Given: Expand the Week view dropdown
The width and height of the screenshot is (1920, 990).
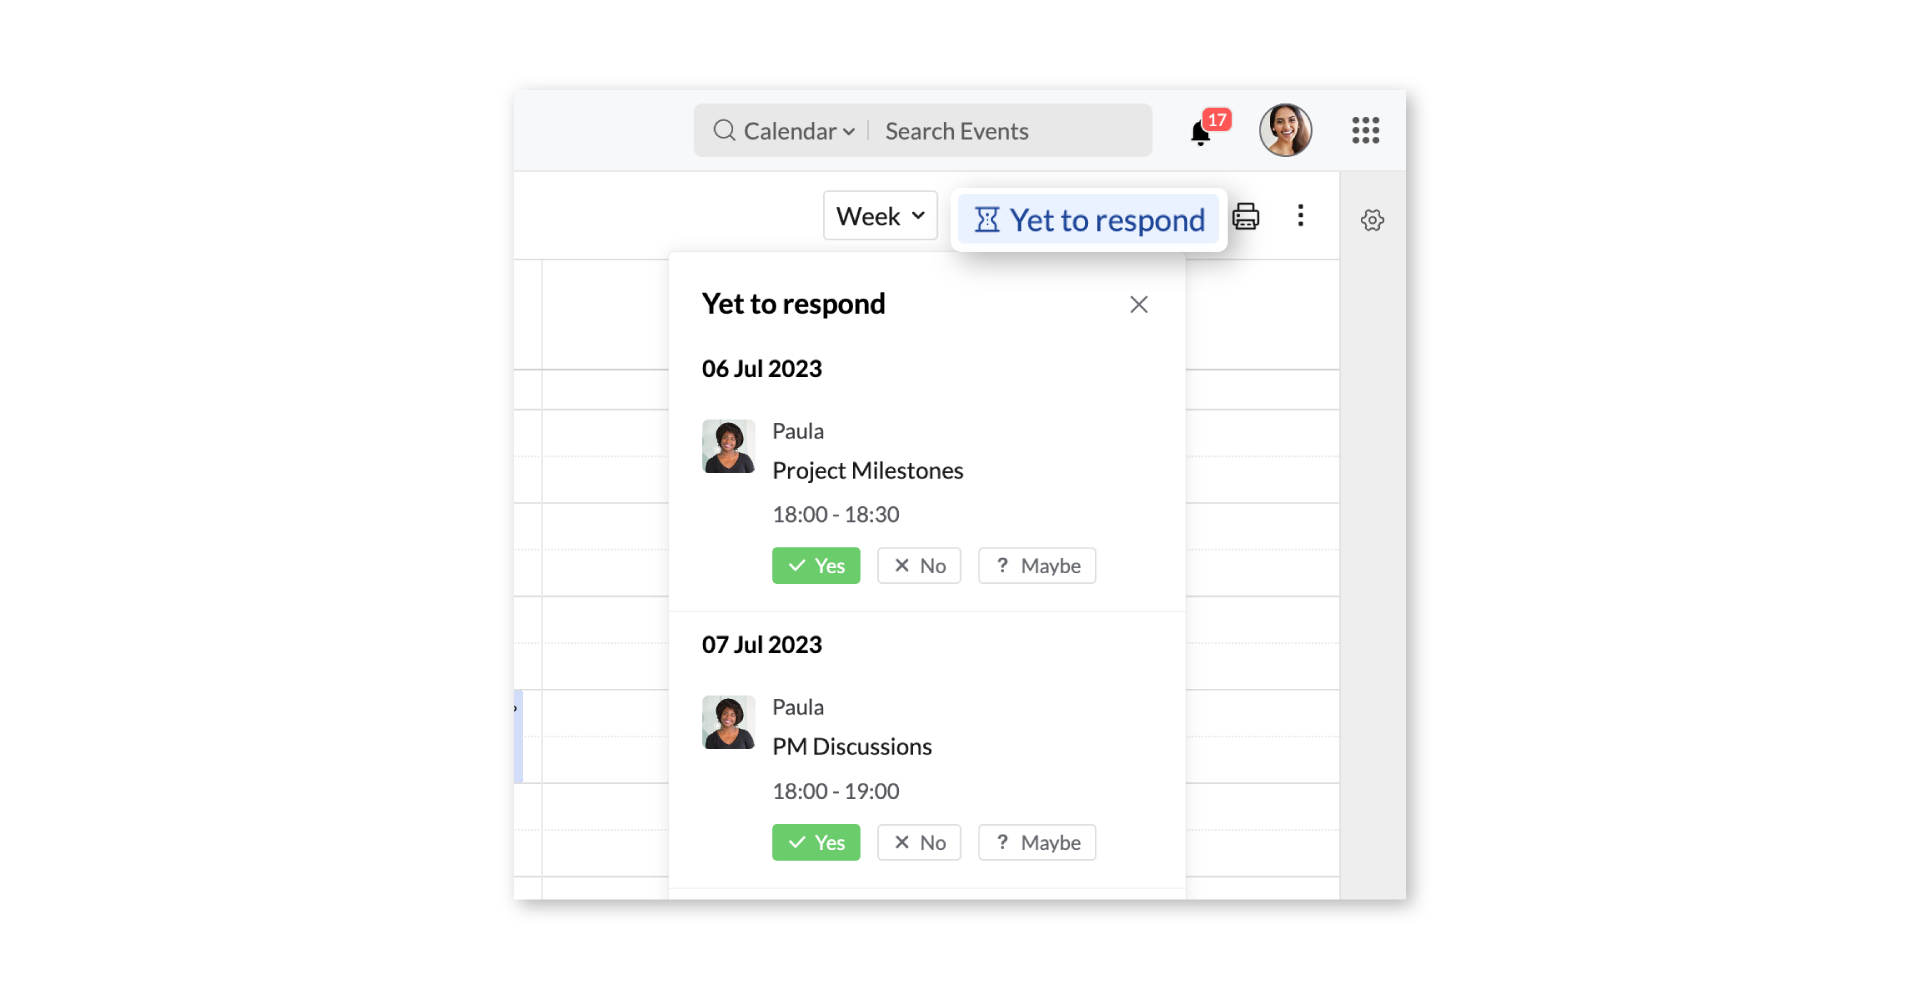Looking at the screenshot, I should [x=880, y=216].
